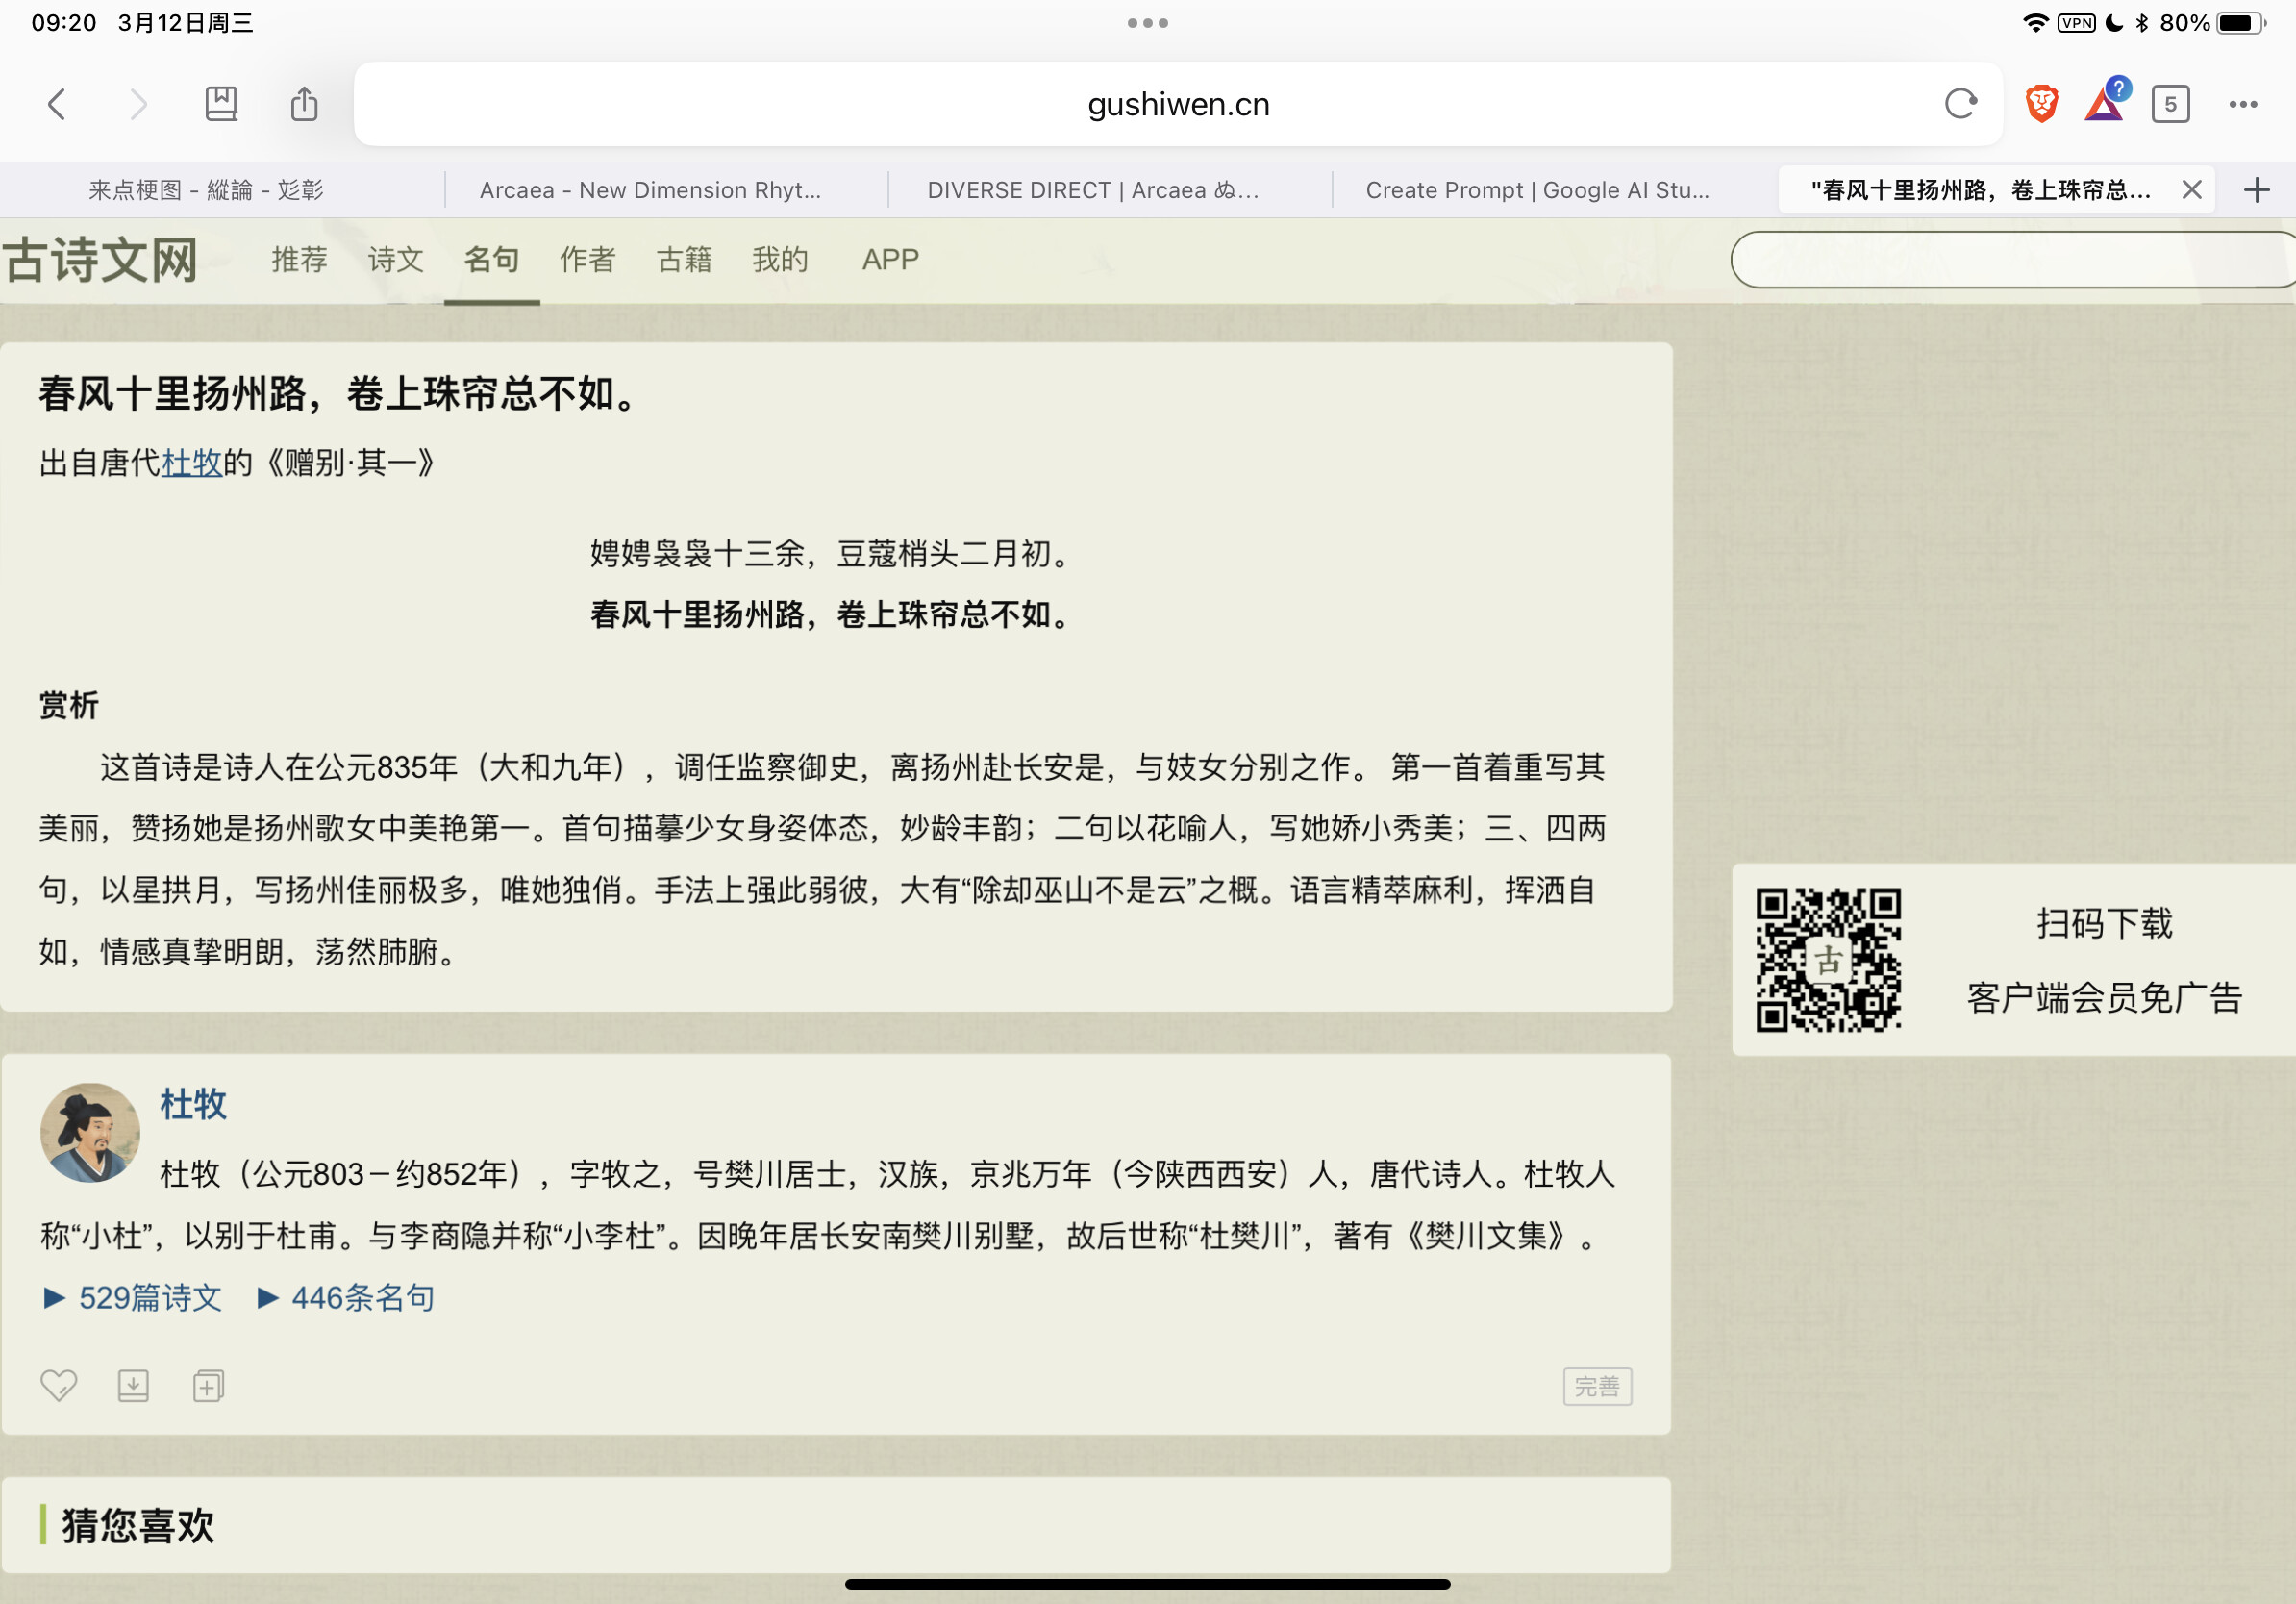Click the download icon below author
This screenshot has height=1604, width=2296.
click(x=133, y=1385)
